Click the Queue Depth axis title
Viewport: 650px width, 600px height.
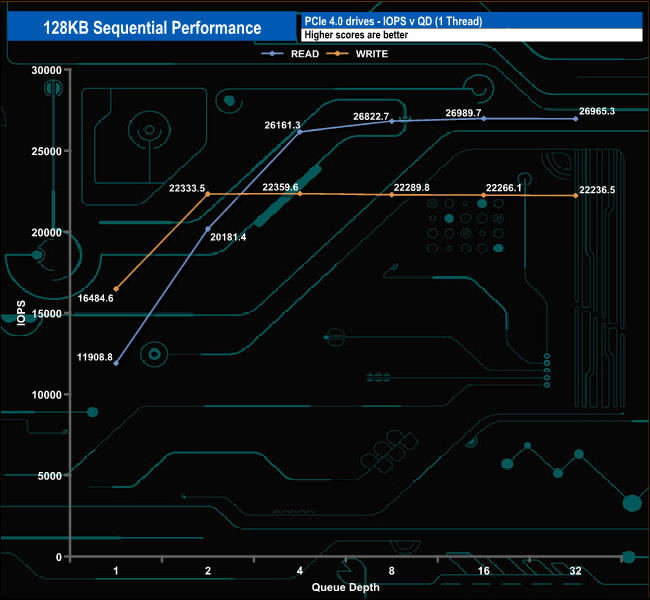345,587
